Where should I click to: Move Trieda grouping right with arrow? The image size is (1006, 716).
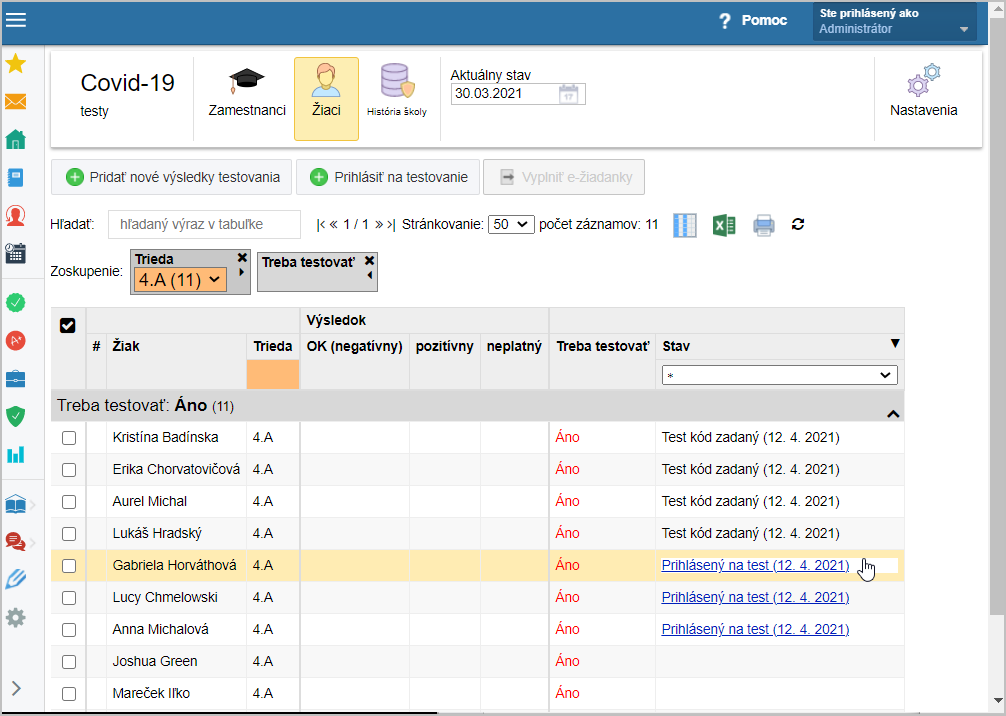(242, 272)
